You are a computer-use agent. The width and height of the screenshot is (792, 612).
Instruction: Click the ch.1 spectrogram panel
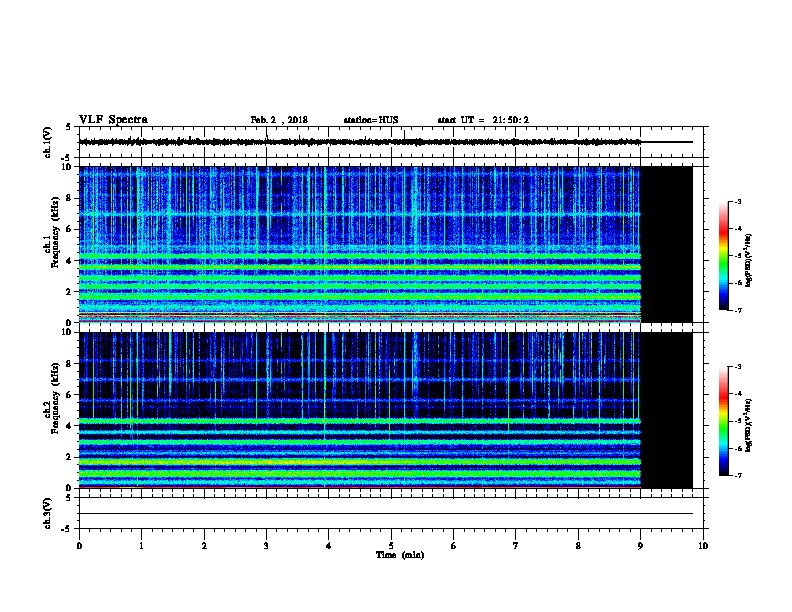(x=385, y=244)
